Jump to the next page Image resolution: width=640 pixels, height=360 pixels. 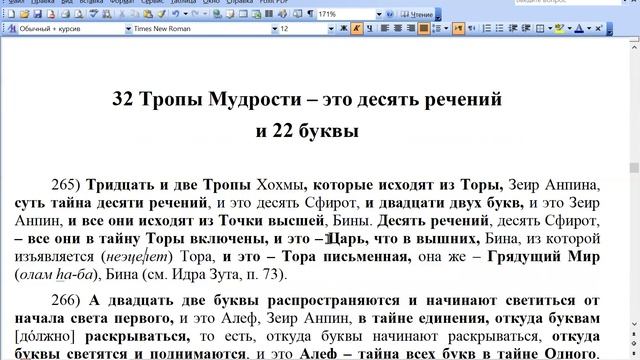point(634,352)
